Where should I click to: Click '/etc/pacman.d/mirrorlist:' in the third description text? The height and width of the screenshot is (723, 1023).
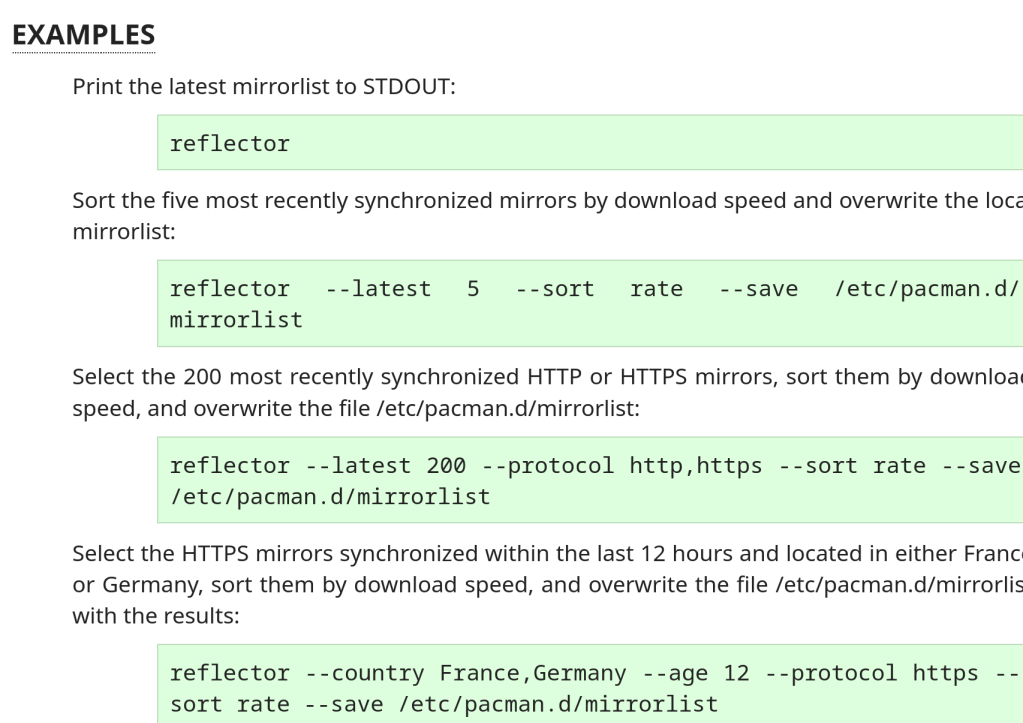click(538, 409)
